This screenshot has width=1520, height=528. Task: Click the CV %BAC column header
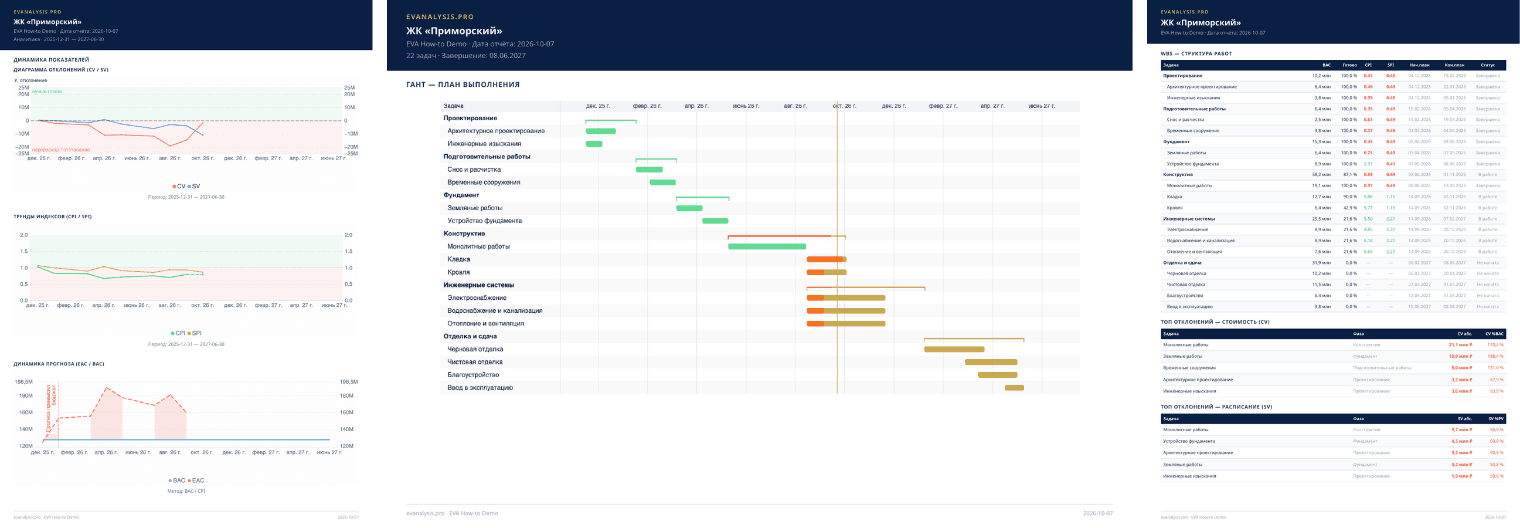[x=1495, y=333]
